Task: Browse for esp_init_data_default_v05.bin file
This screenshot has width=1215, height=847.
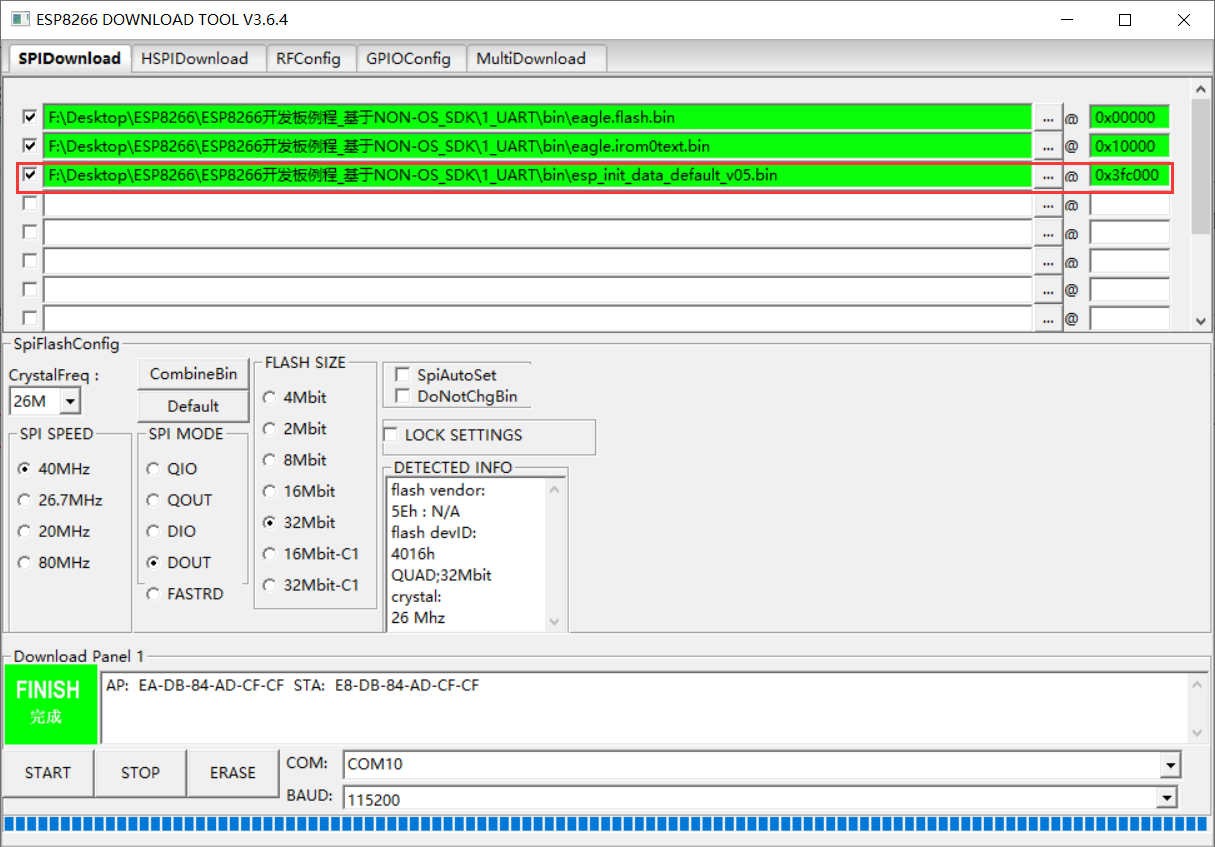Action: coord(1048,175)
